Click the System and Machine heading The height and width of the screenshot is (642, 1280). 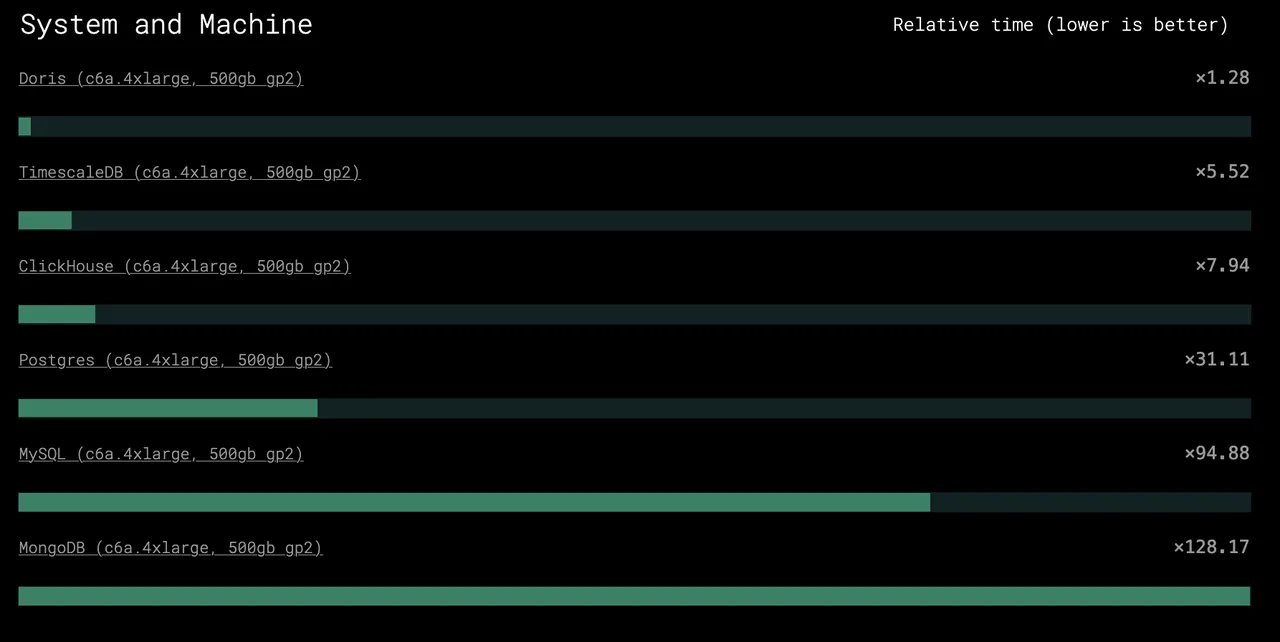click(x=166, y=25)
